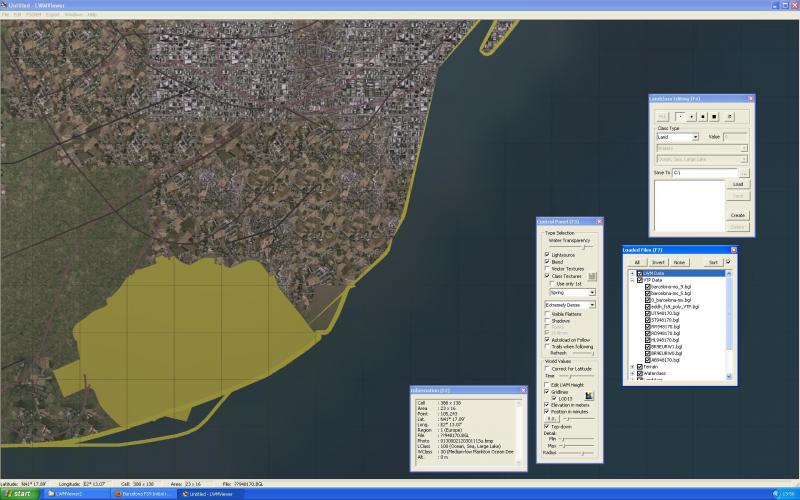This screenshot has height=500, width=800.
Task: Select the largest square brush icon
Action: (716, 116)
